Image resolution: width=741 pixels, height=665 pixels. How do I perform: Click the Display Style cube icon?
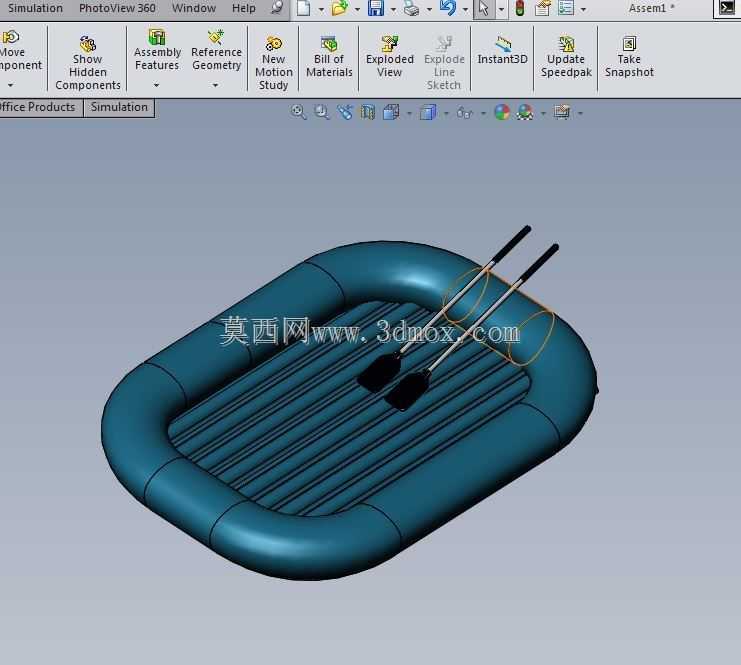pos(428,112)
